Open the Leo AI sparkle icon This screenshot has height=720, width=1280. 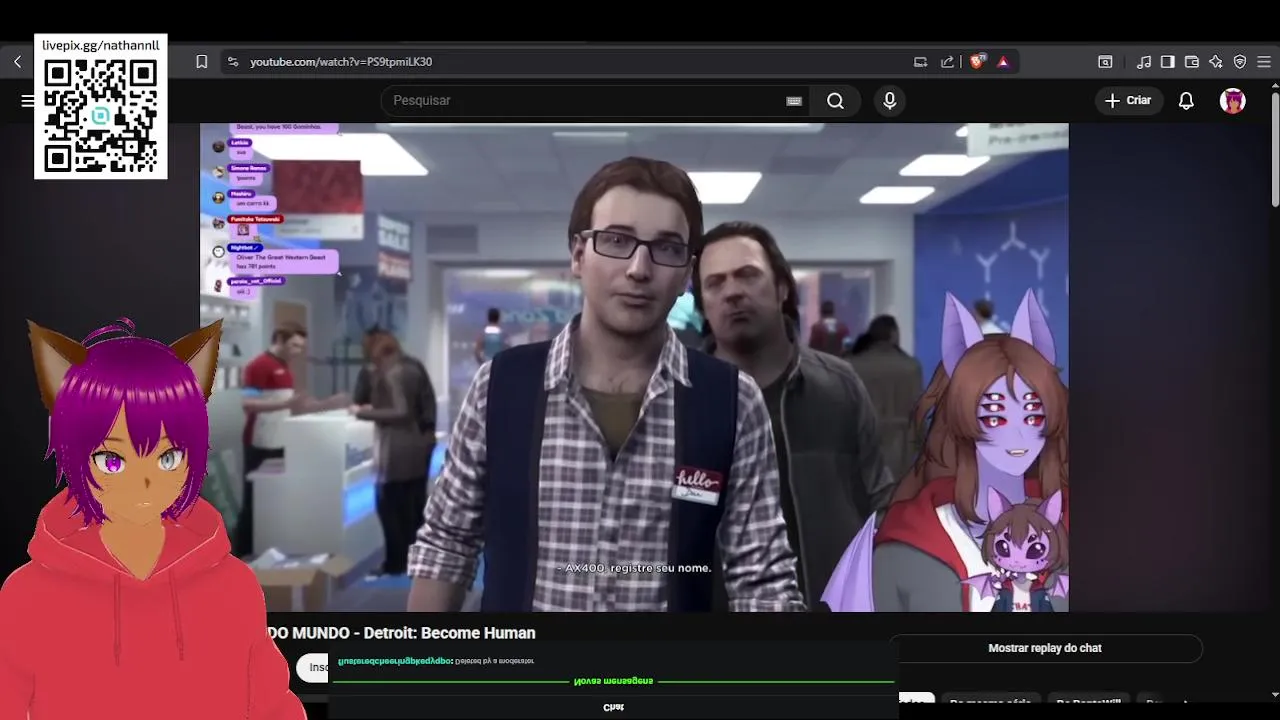(1215, 62)
